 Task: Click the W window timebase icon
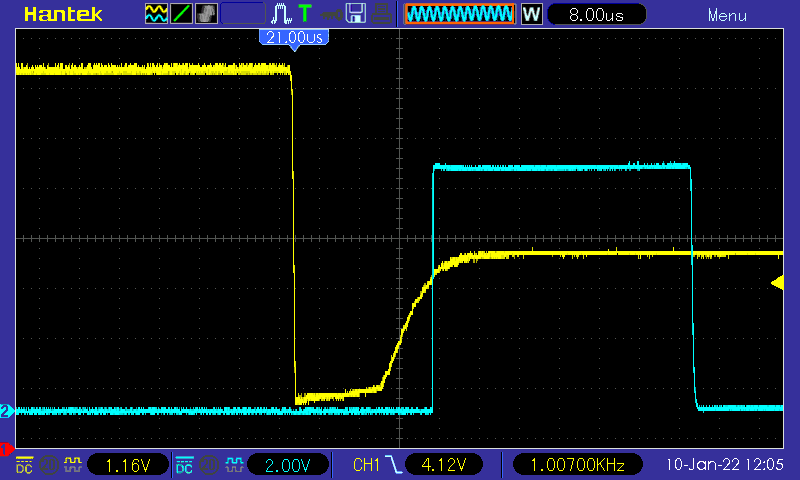click(531, 14)
